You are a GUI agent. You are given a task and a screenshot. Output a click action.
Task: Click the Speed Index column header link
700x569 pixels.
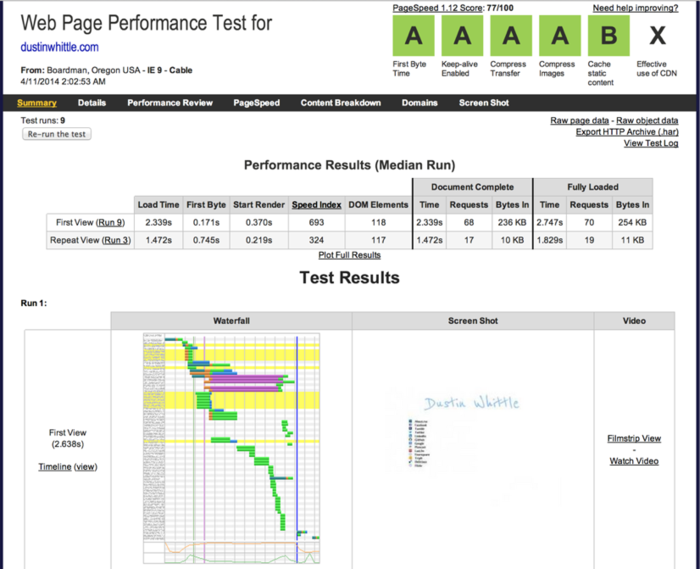click(x=317, y=205)
